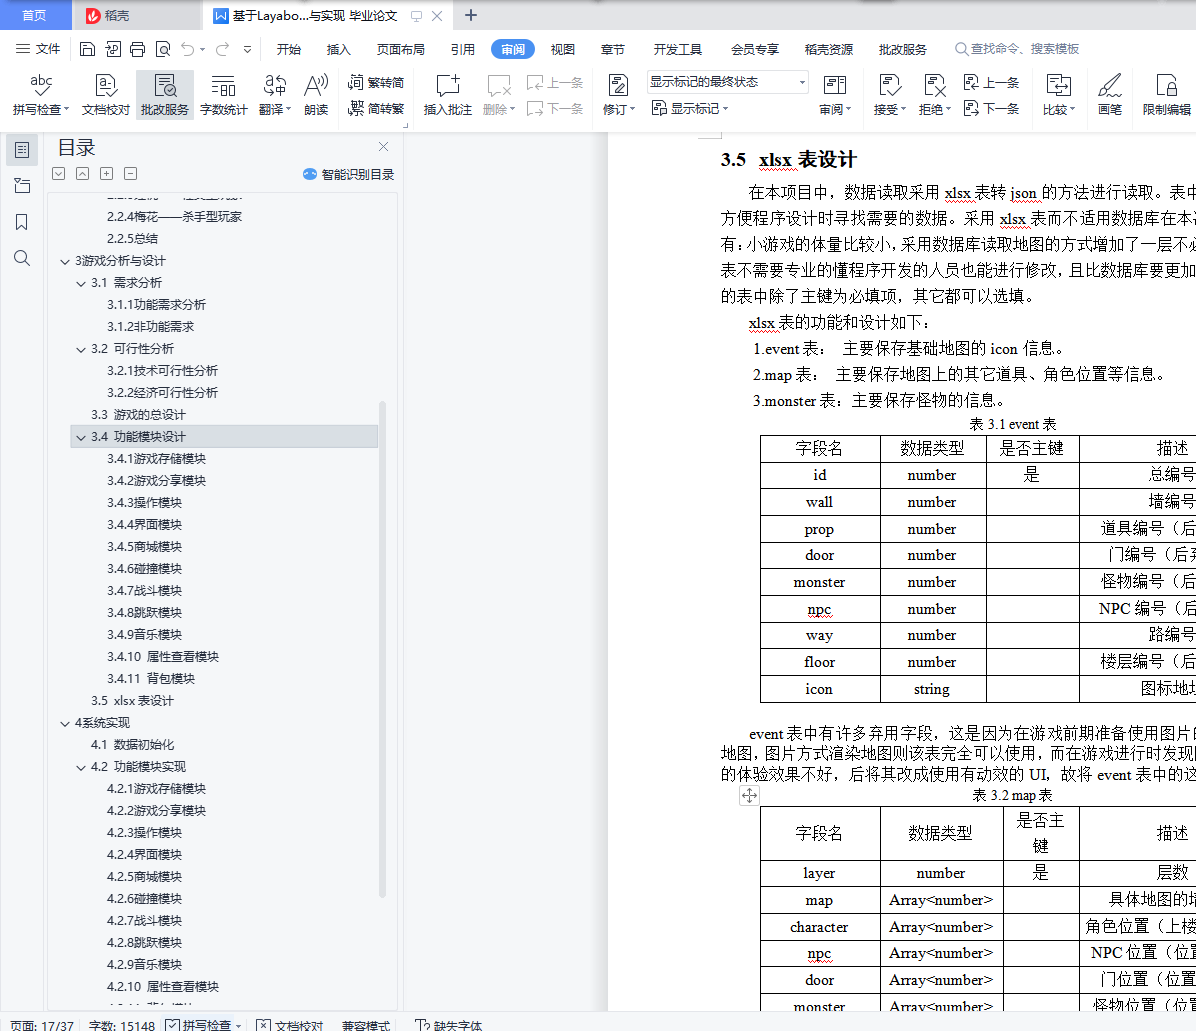
Task: Click the collapse-all minus icon in outline
Action: 130,174
